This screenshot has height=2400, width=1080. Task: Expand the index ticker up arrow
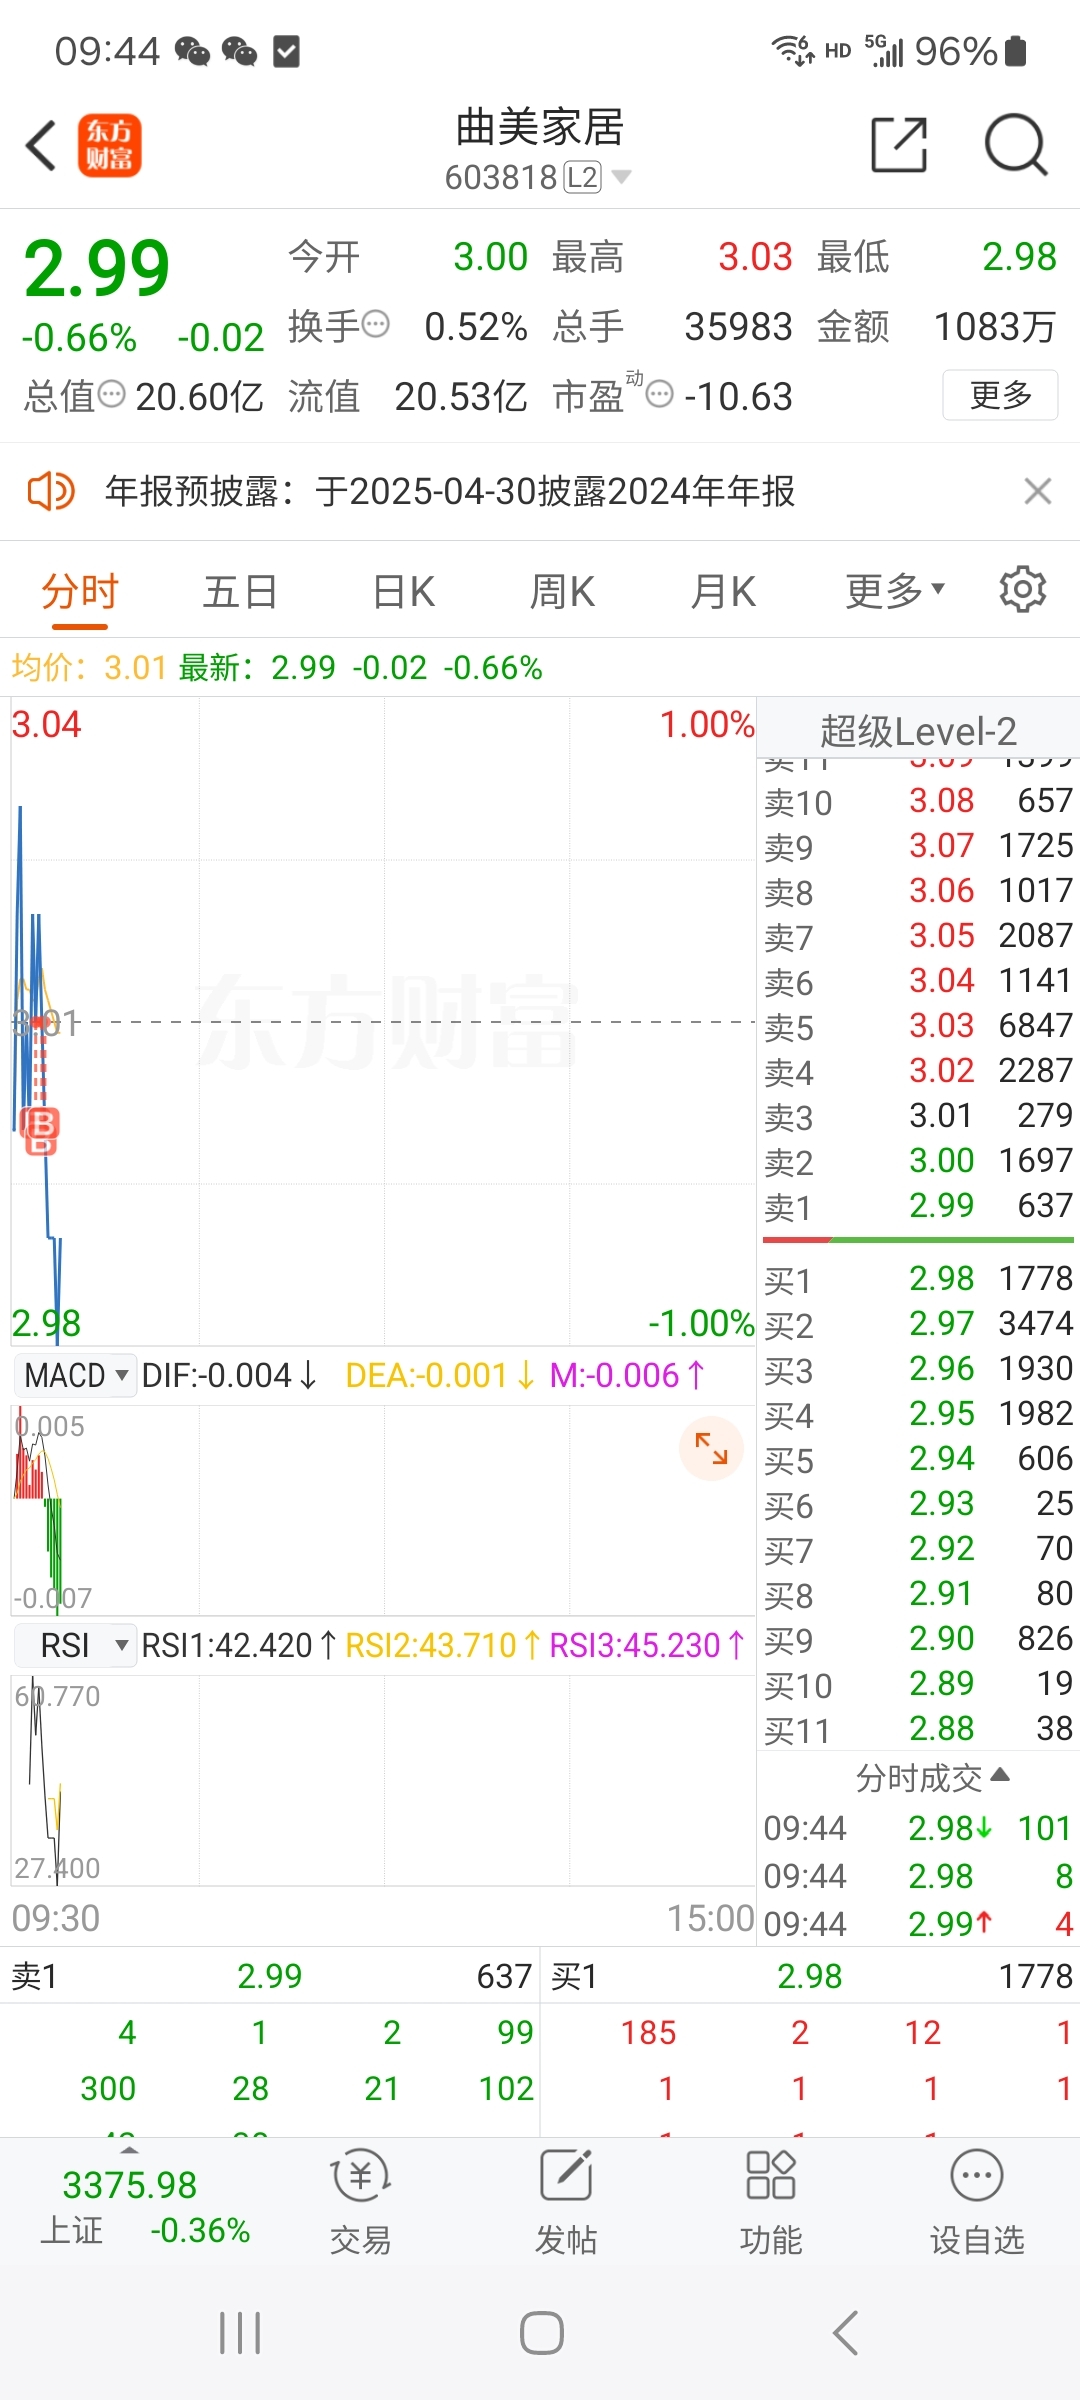(128, 2149)
